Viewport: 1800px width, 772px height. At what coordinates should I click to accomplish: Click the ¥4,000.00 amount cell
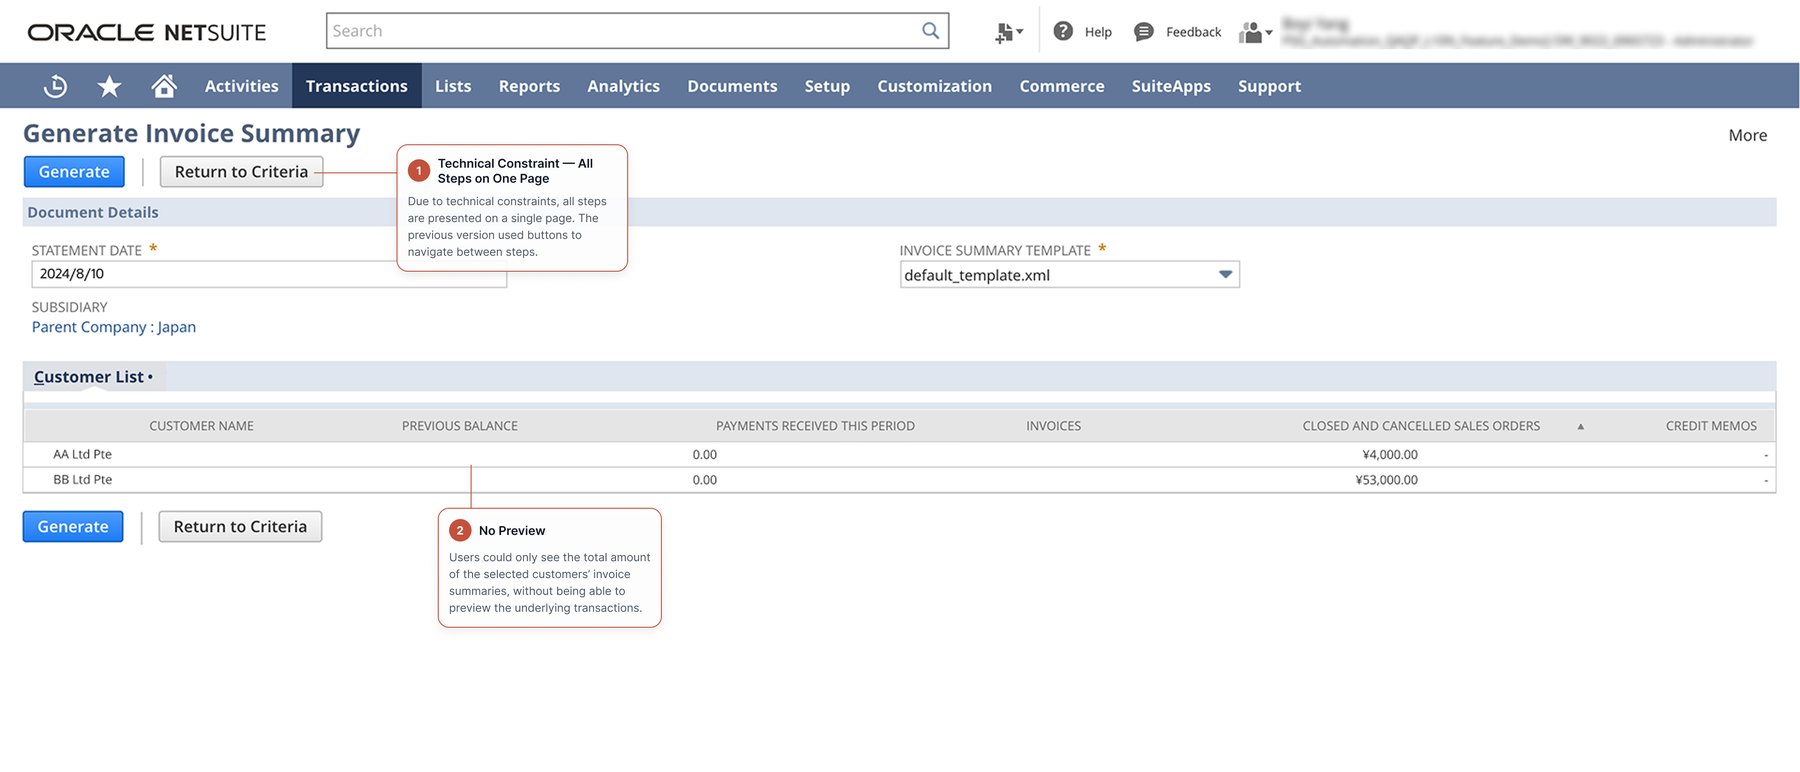1390,454
